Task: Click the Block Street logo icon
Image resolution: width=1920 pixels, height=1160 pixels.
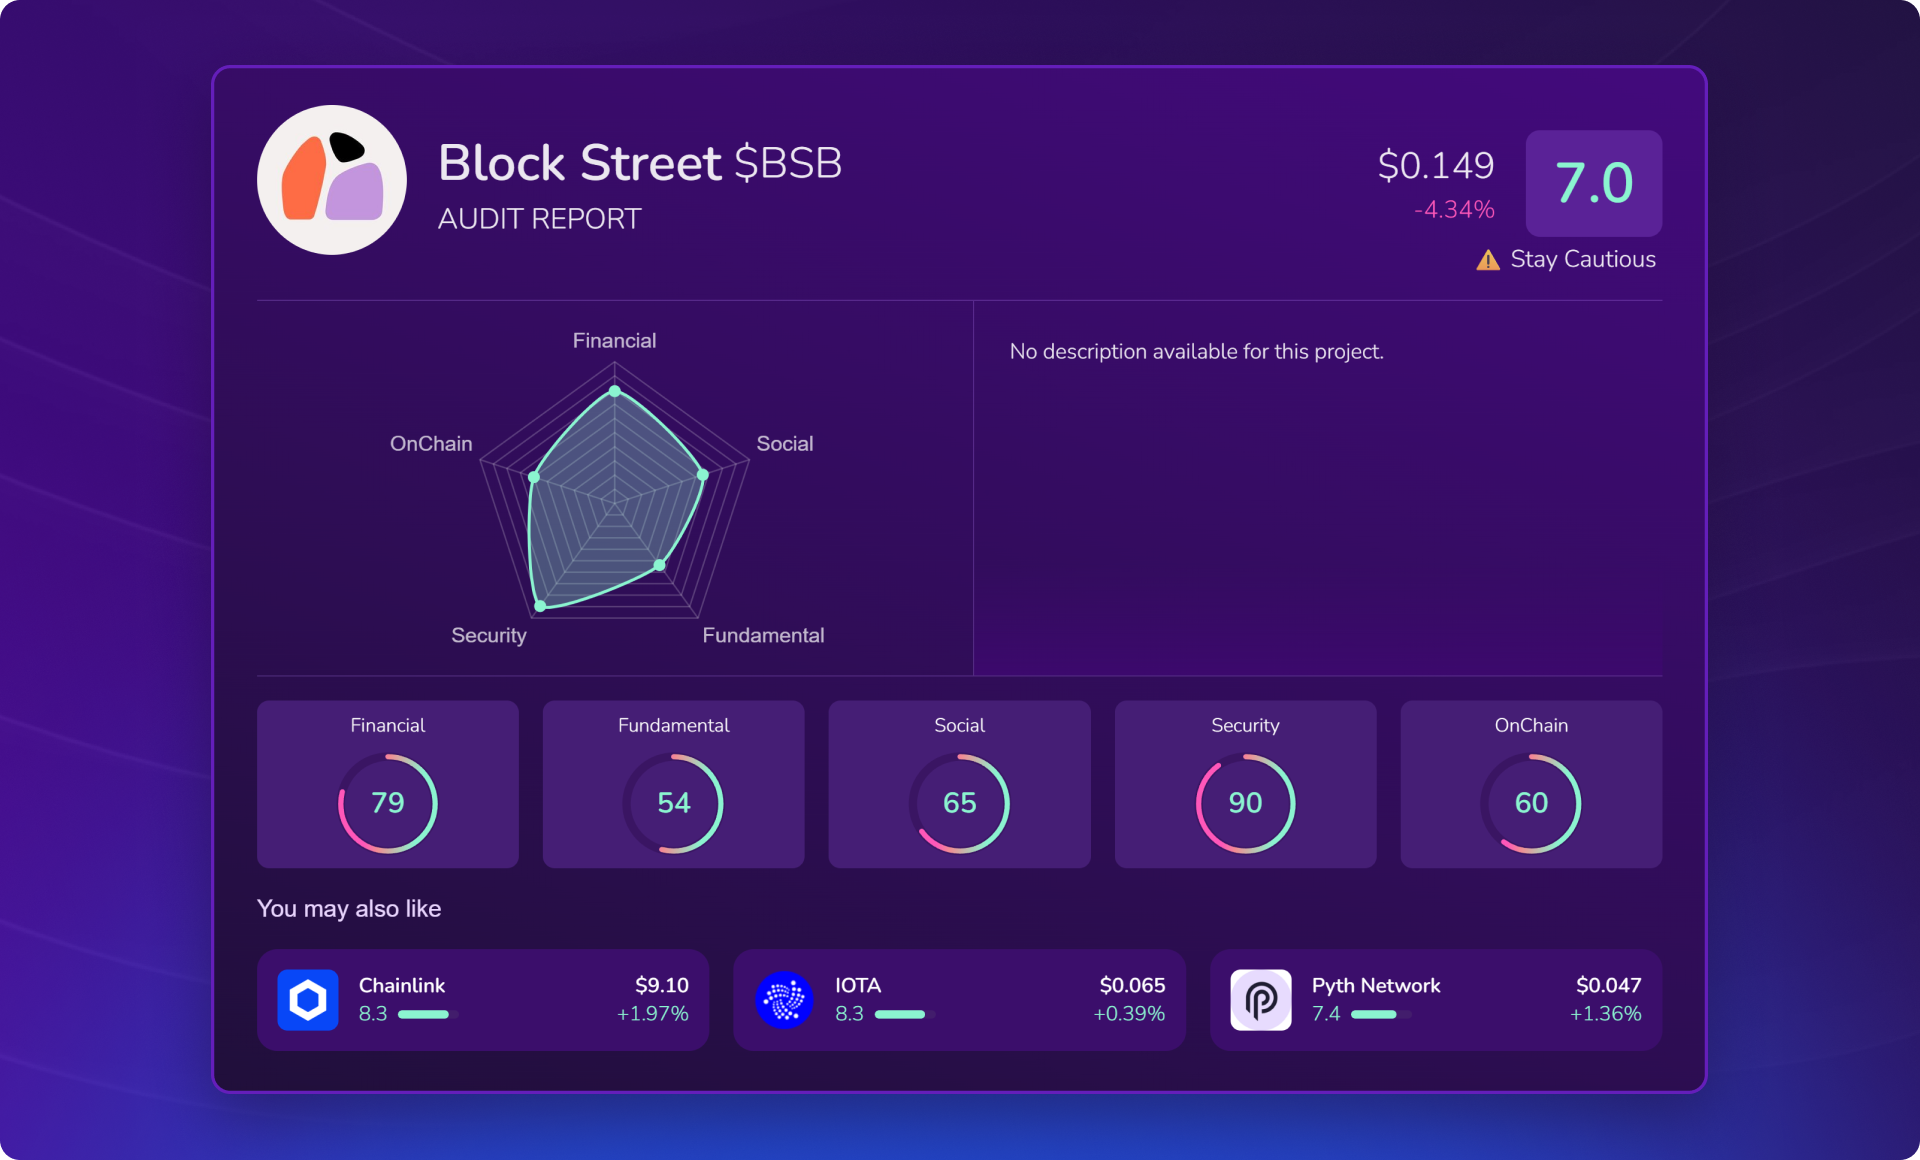Action: 331,180
